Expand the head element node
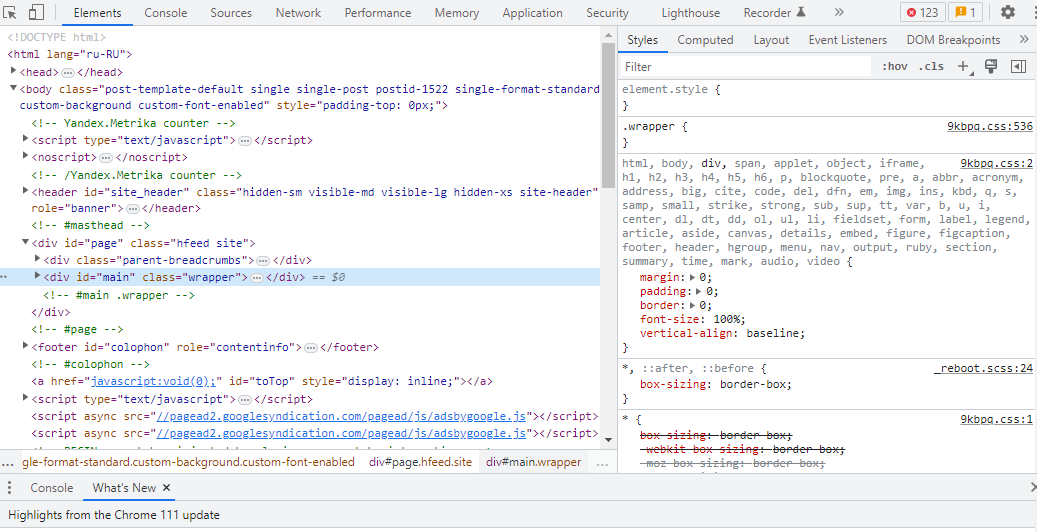The width and height of the screenshot is (1037, 532). tap(13, 72)
